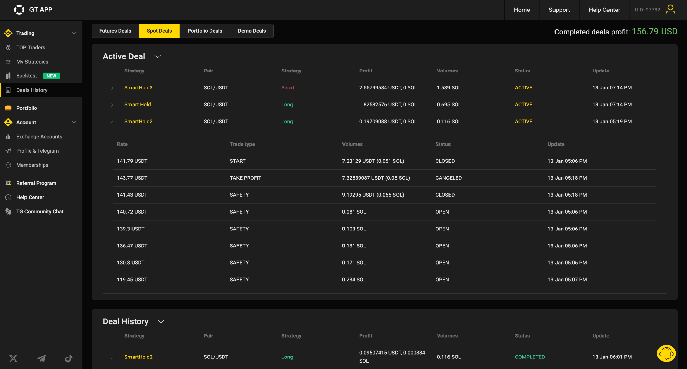Click the Short strategy label in first deal
This screenshot has height=369, width=687.
(288, 88)
